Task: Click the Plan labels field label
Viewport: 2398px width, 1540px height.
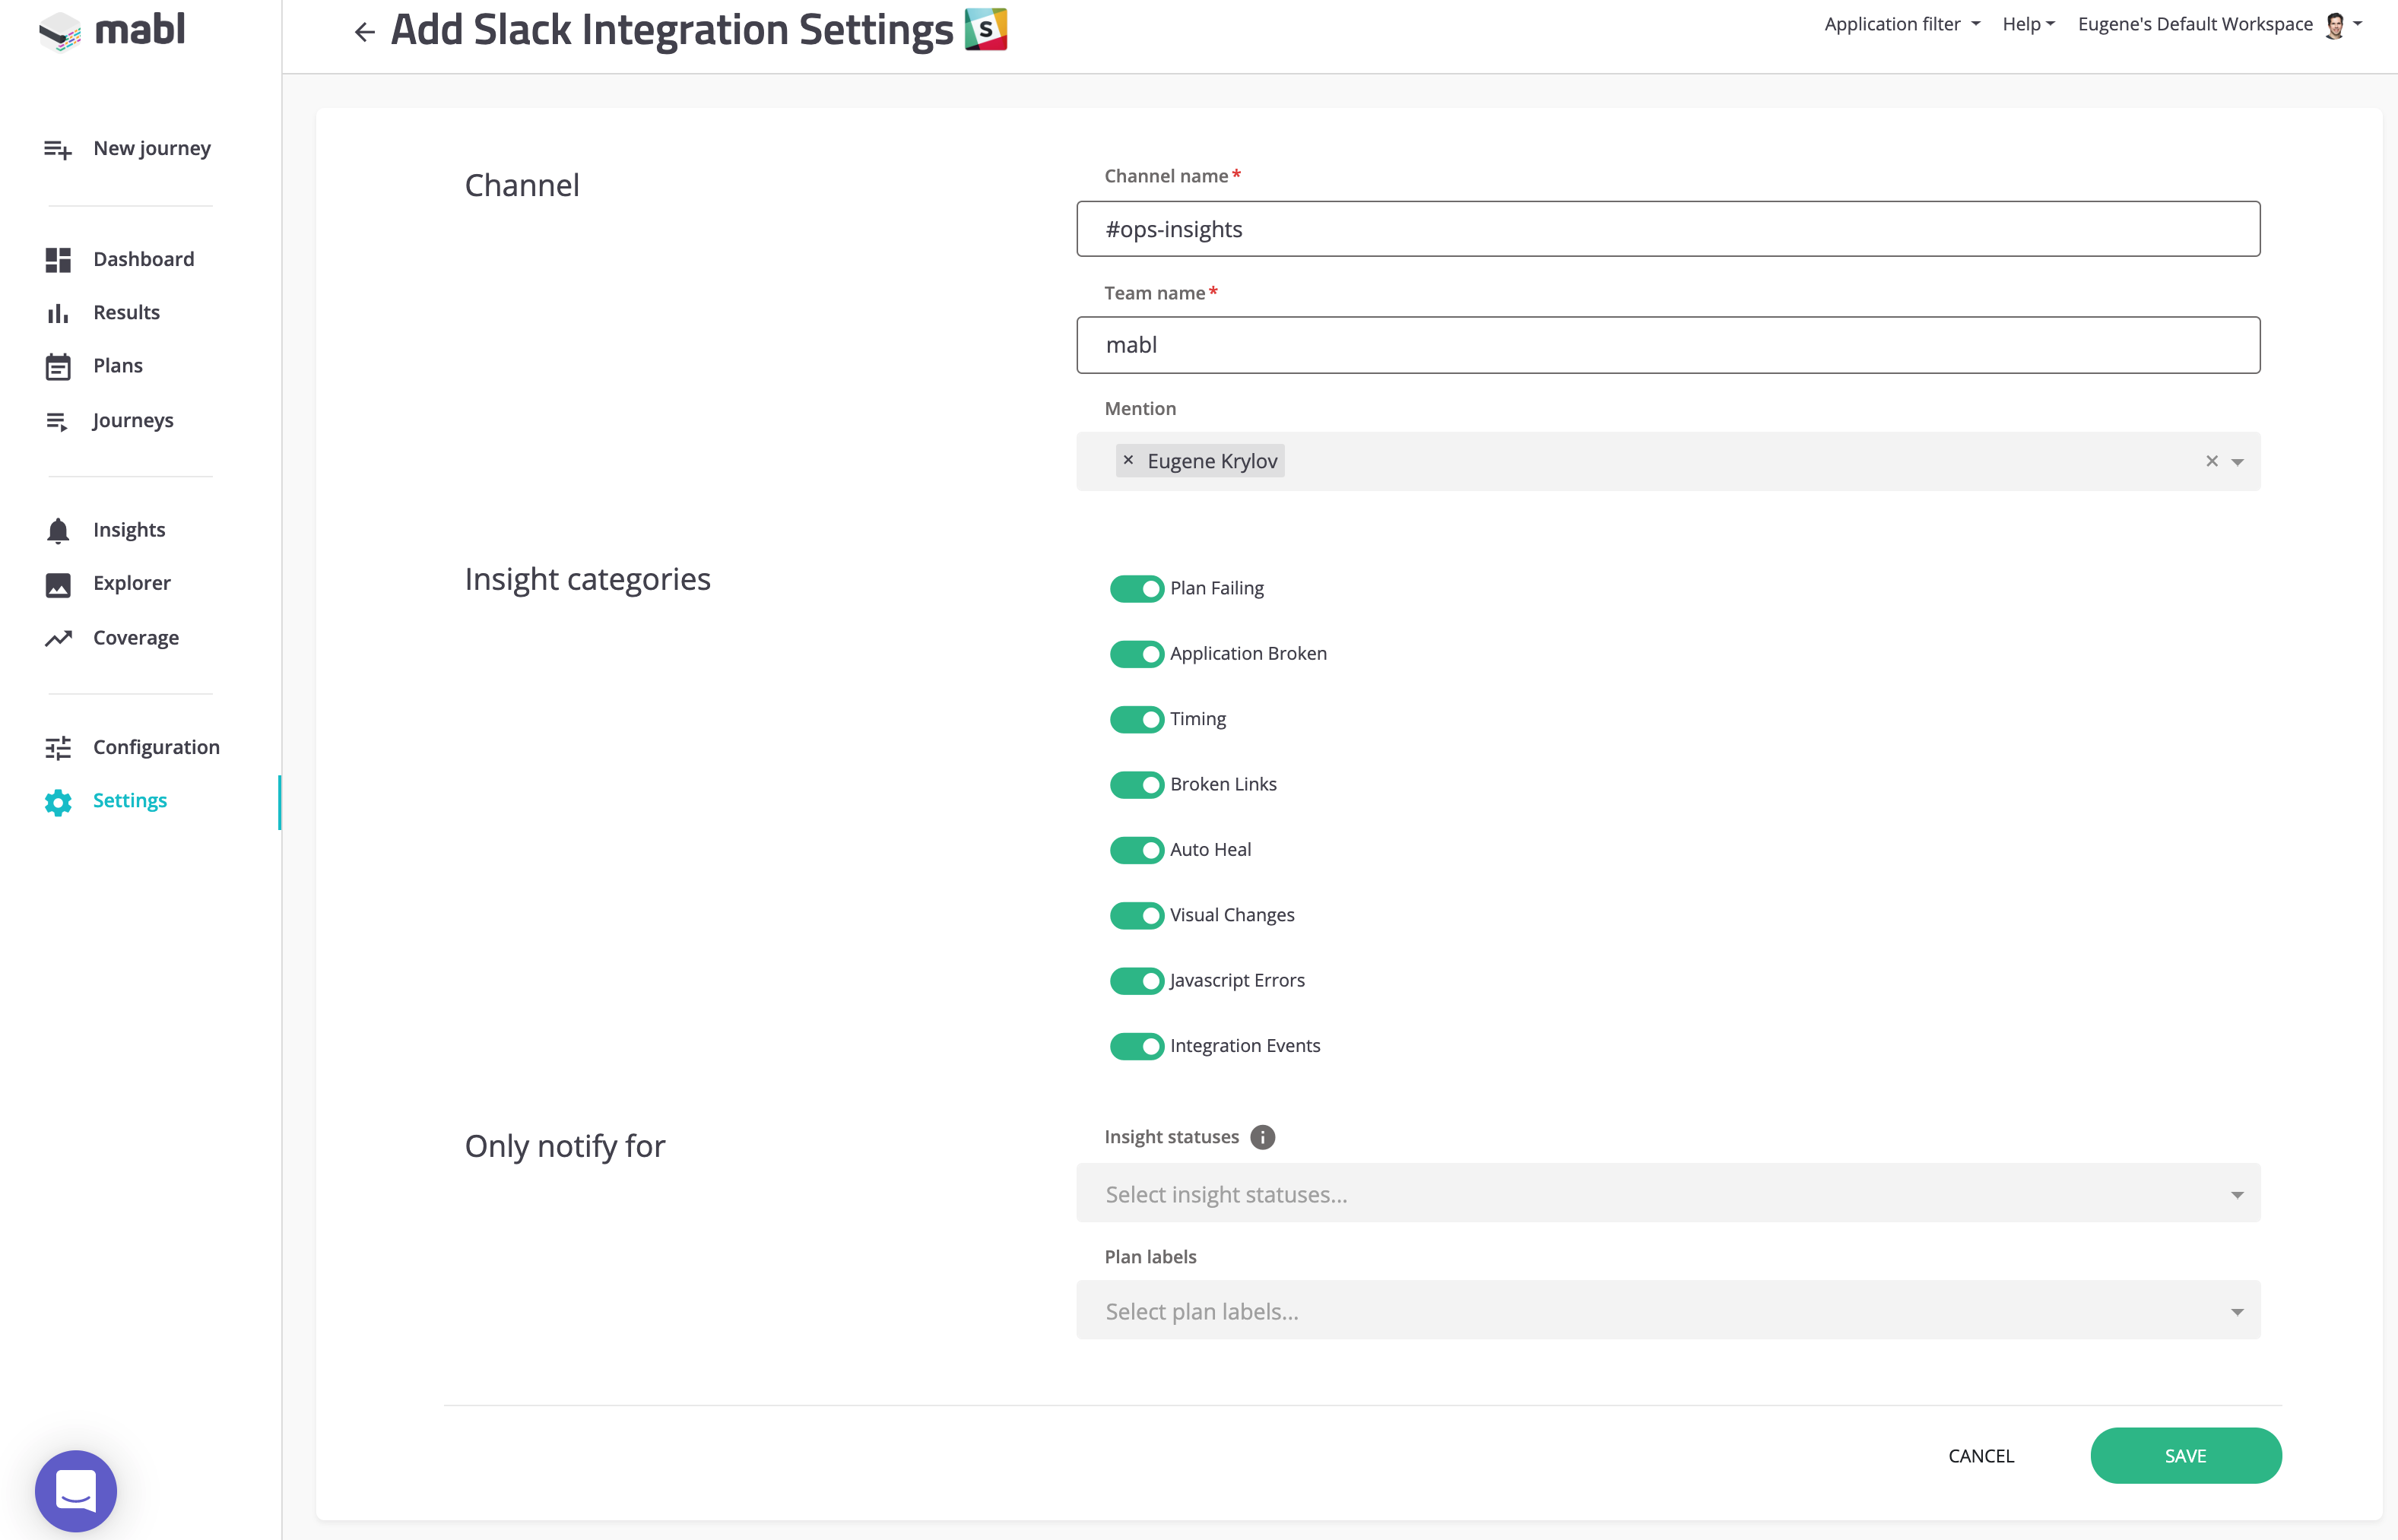Action: 1150,1256
